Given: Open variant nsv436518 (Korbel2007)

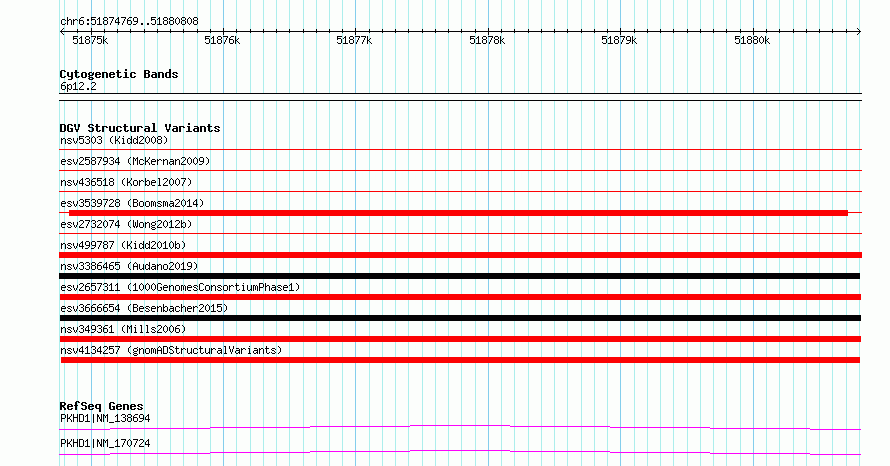Looking at the screenshot, I should point(126,182).
